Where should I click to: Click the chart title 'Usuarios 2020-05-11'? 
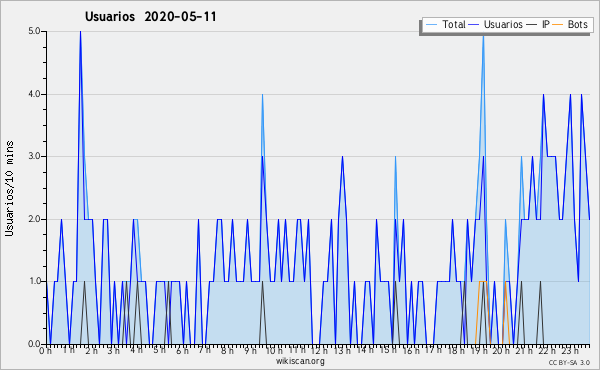coord(151,16)
